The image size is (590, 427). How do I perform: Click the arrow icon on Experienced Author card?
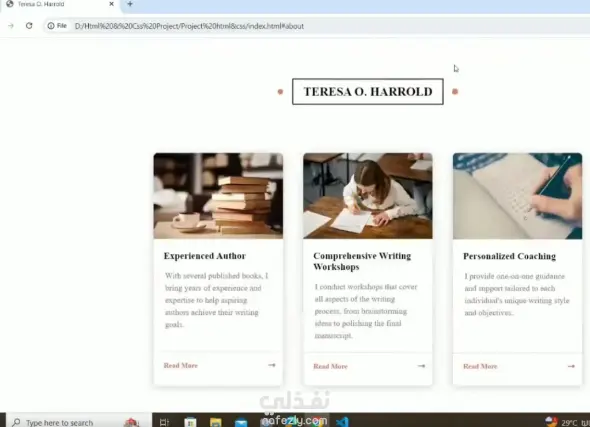(x=272, y=365)
